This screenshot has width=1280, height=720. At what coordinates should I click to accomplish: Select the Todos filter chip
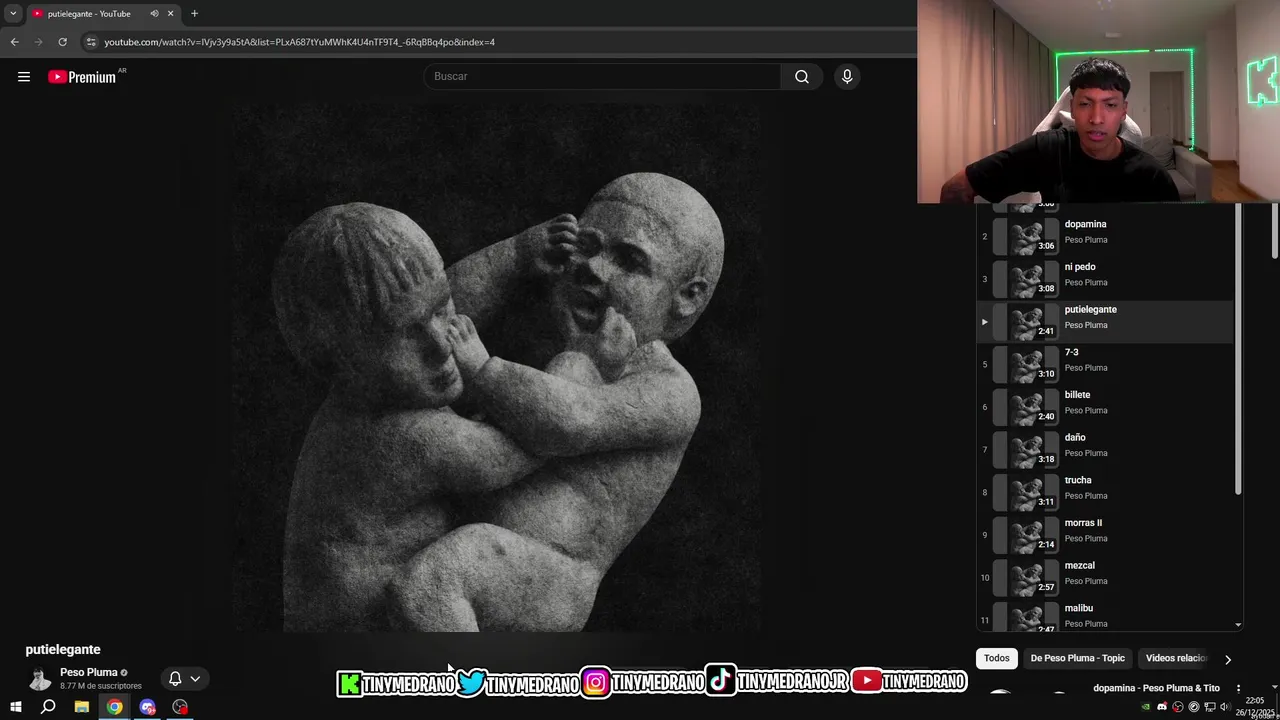[x=997, y=658]
